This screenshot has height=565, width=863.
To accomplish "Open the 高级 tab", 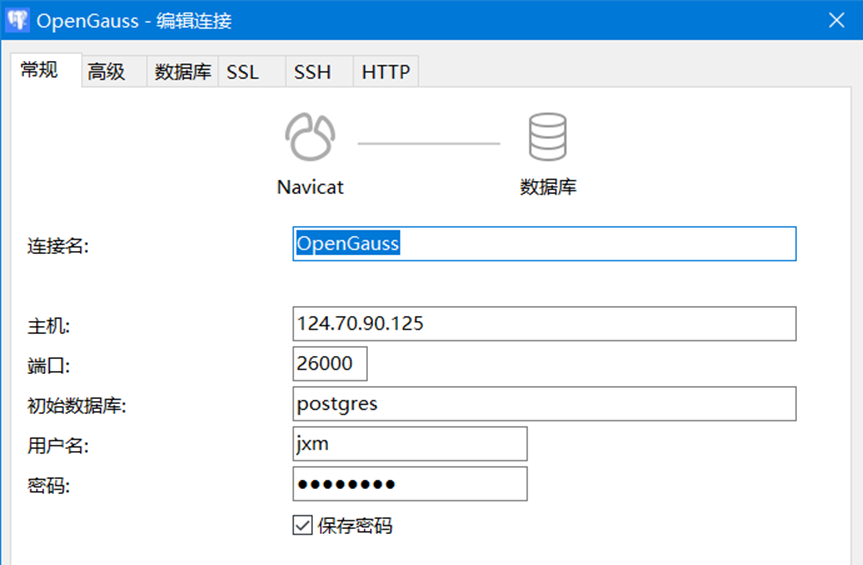I will click(114, 72).
